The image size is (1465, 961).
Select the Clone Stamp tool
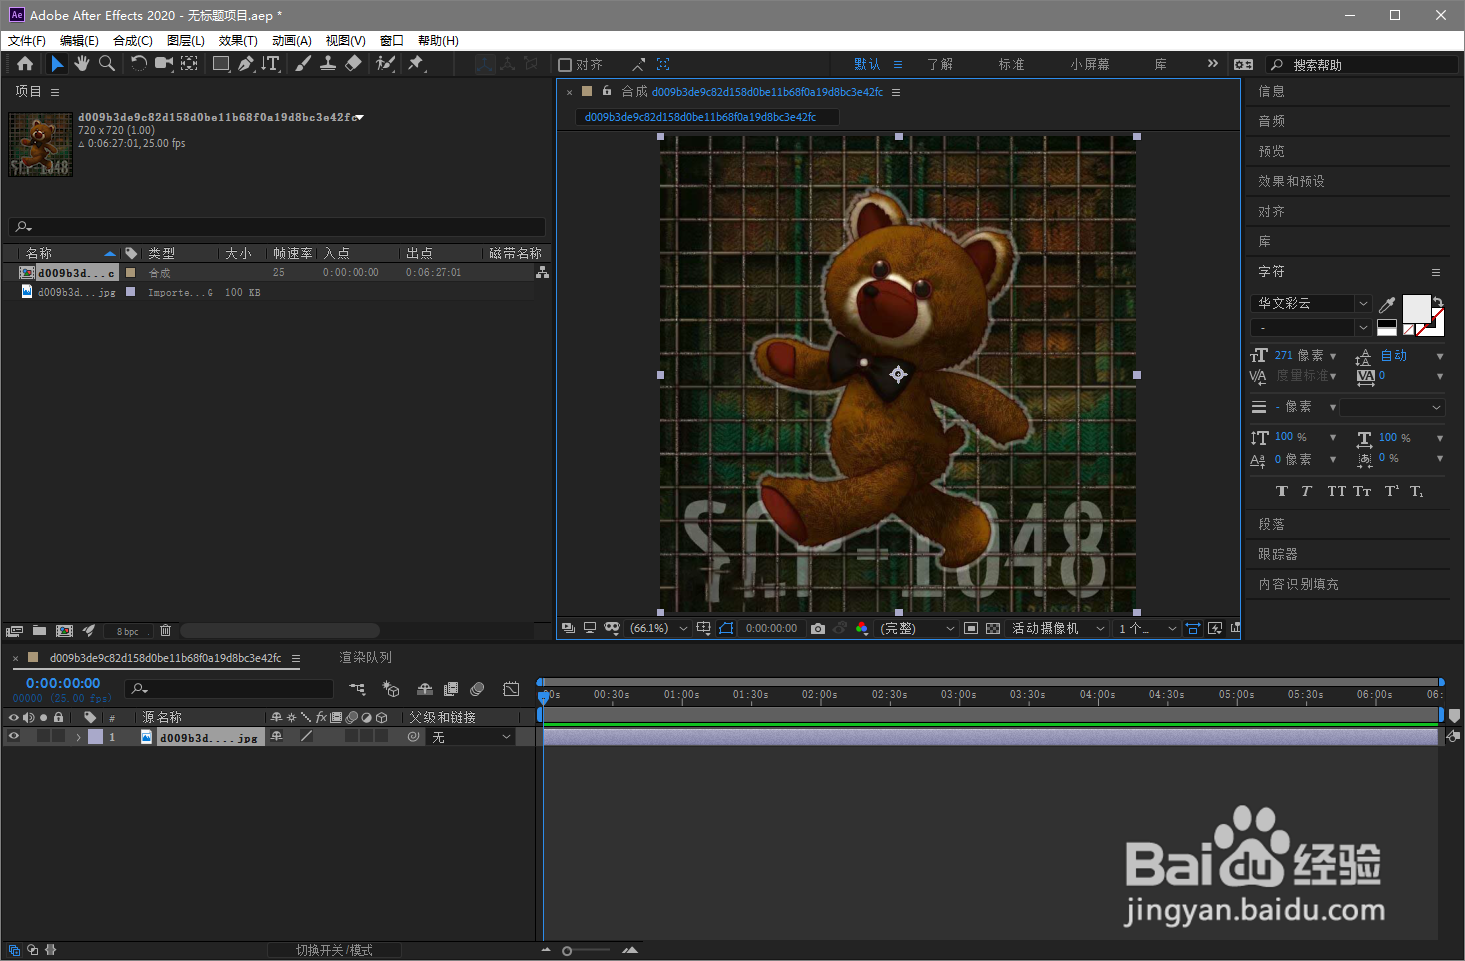point(327,64)
